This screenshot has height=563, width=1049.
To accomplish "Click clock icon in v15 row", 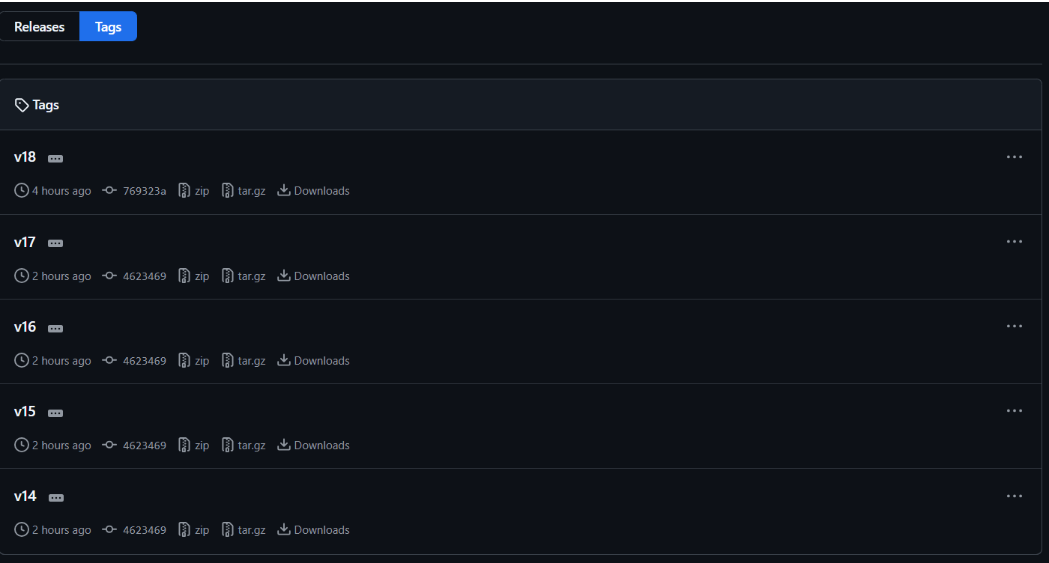I will click(21, 445).
